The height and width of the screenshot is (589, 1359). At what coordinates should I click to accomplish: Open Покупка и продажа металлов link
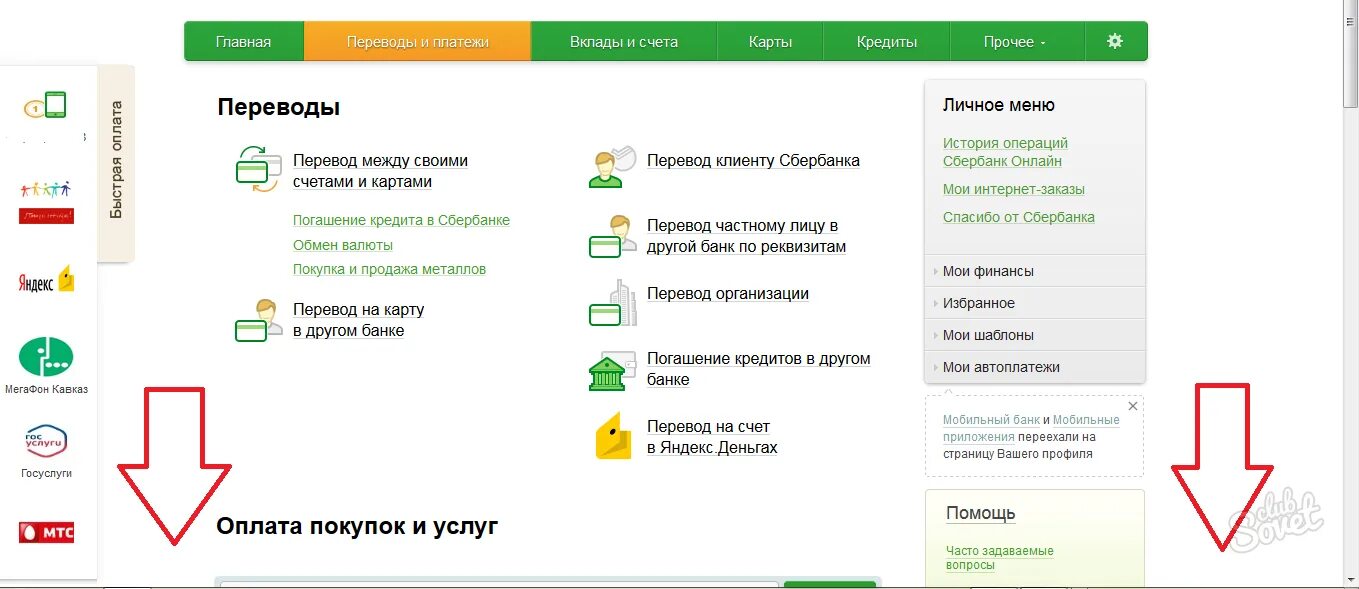389,269
